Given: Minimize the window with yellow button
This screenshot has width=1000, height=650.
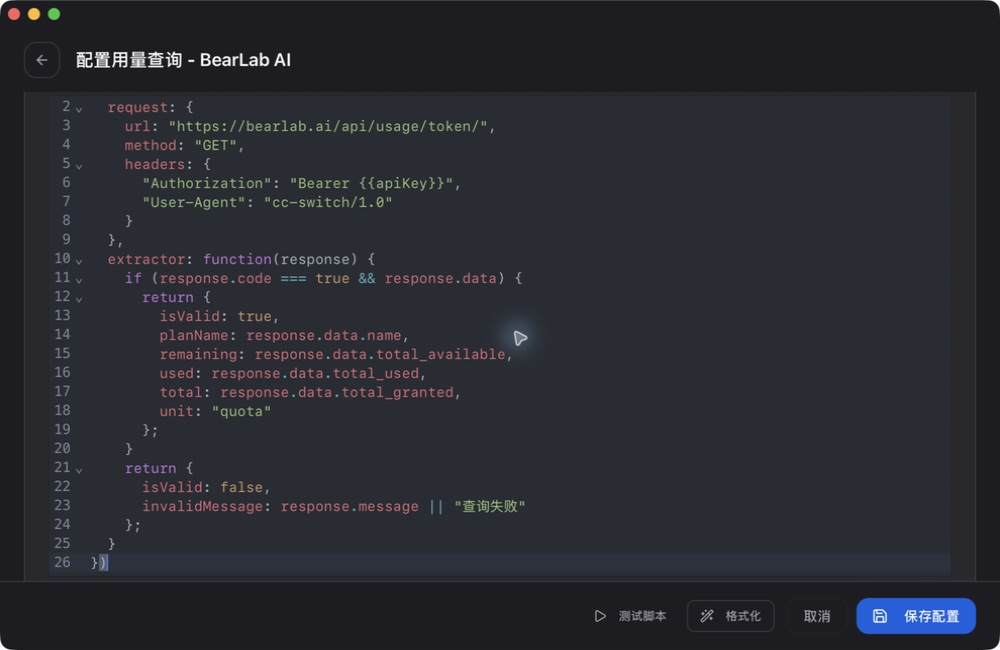Looking at the screenshot, I should [34, 14].
